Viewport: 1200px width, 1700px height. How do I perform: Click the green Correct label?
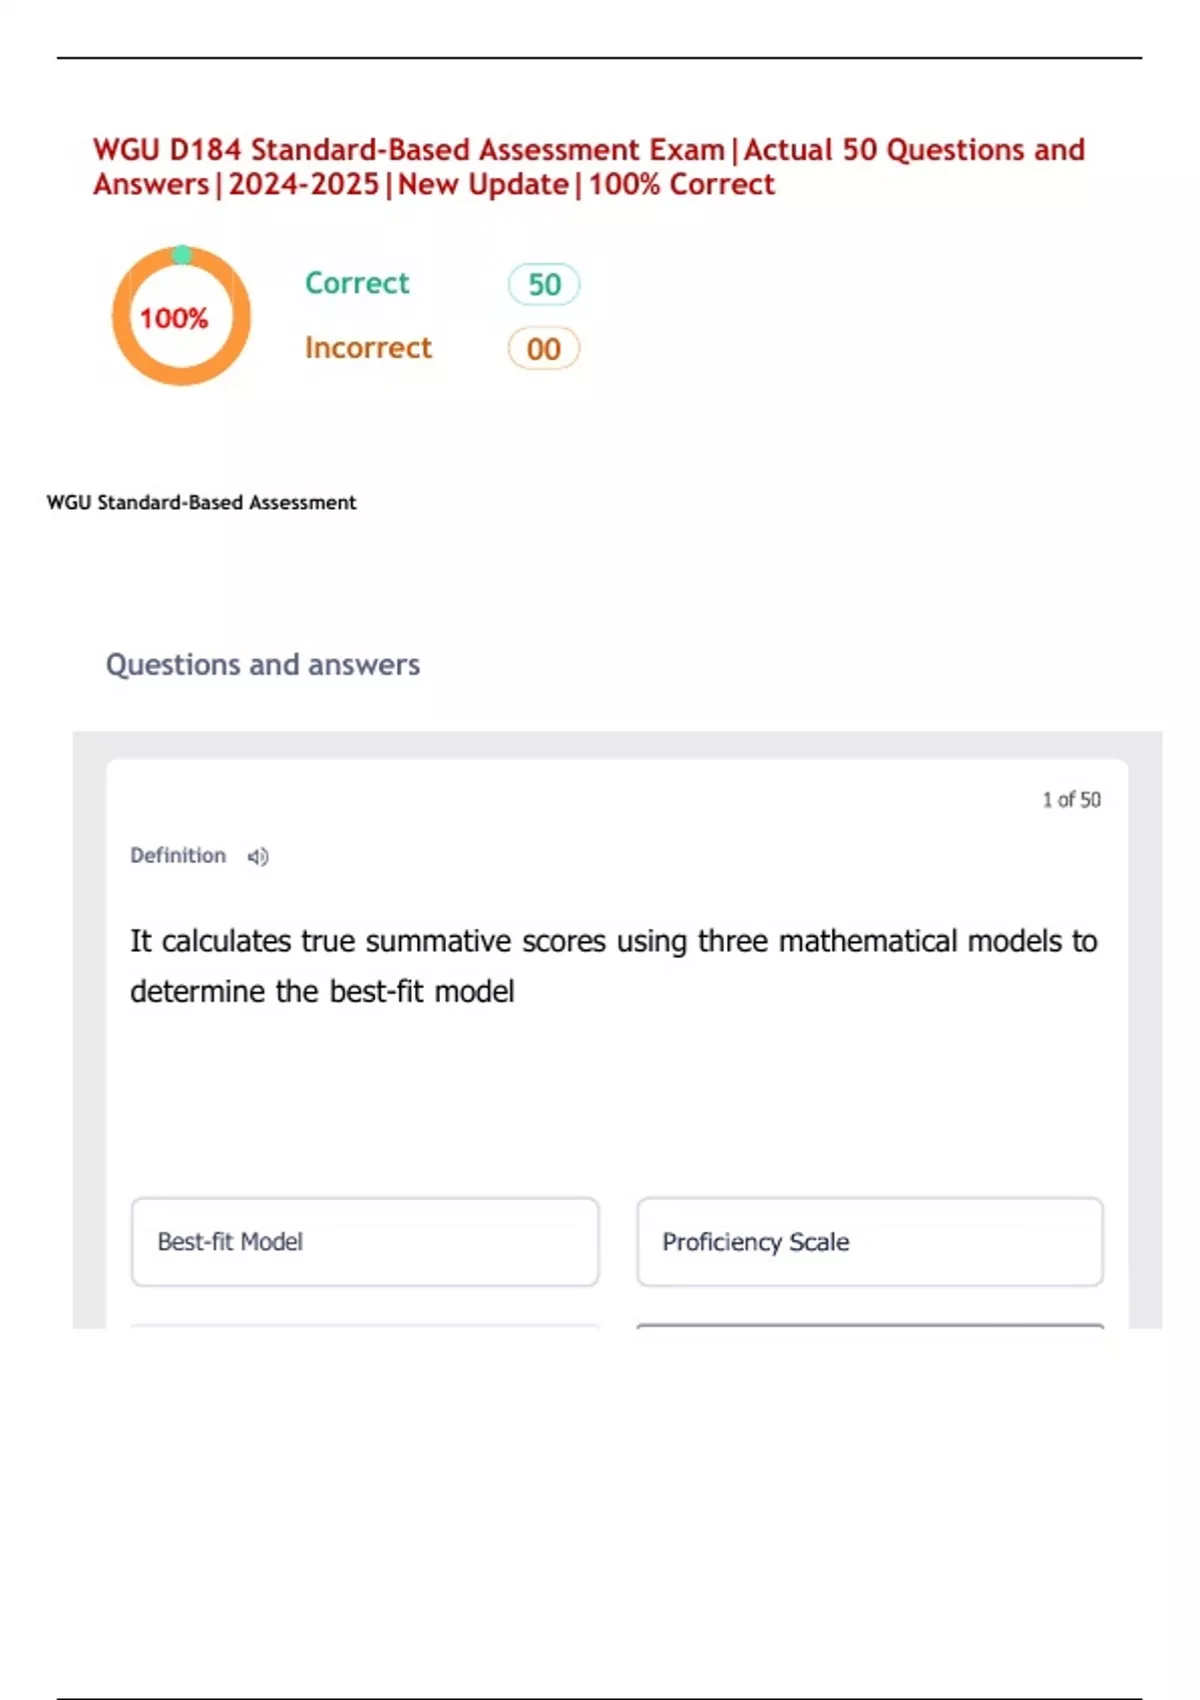coord(357,283)
